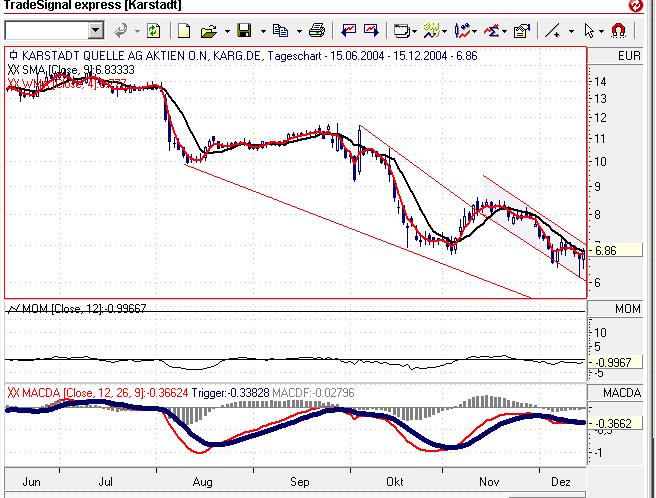Screen dimensions: 656x498
Task: Click the open folder icon
Action: (208, 31)
